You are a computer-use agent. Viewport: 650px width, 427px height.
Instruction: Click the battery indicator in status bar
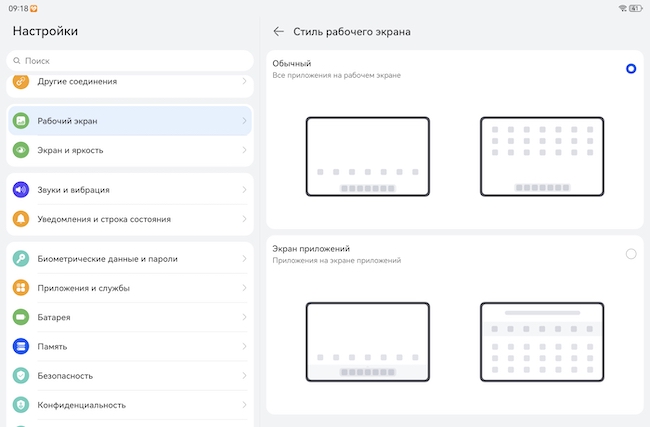(x=635, y=8)
